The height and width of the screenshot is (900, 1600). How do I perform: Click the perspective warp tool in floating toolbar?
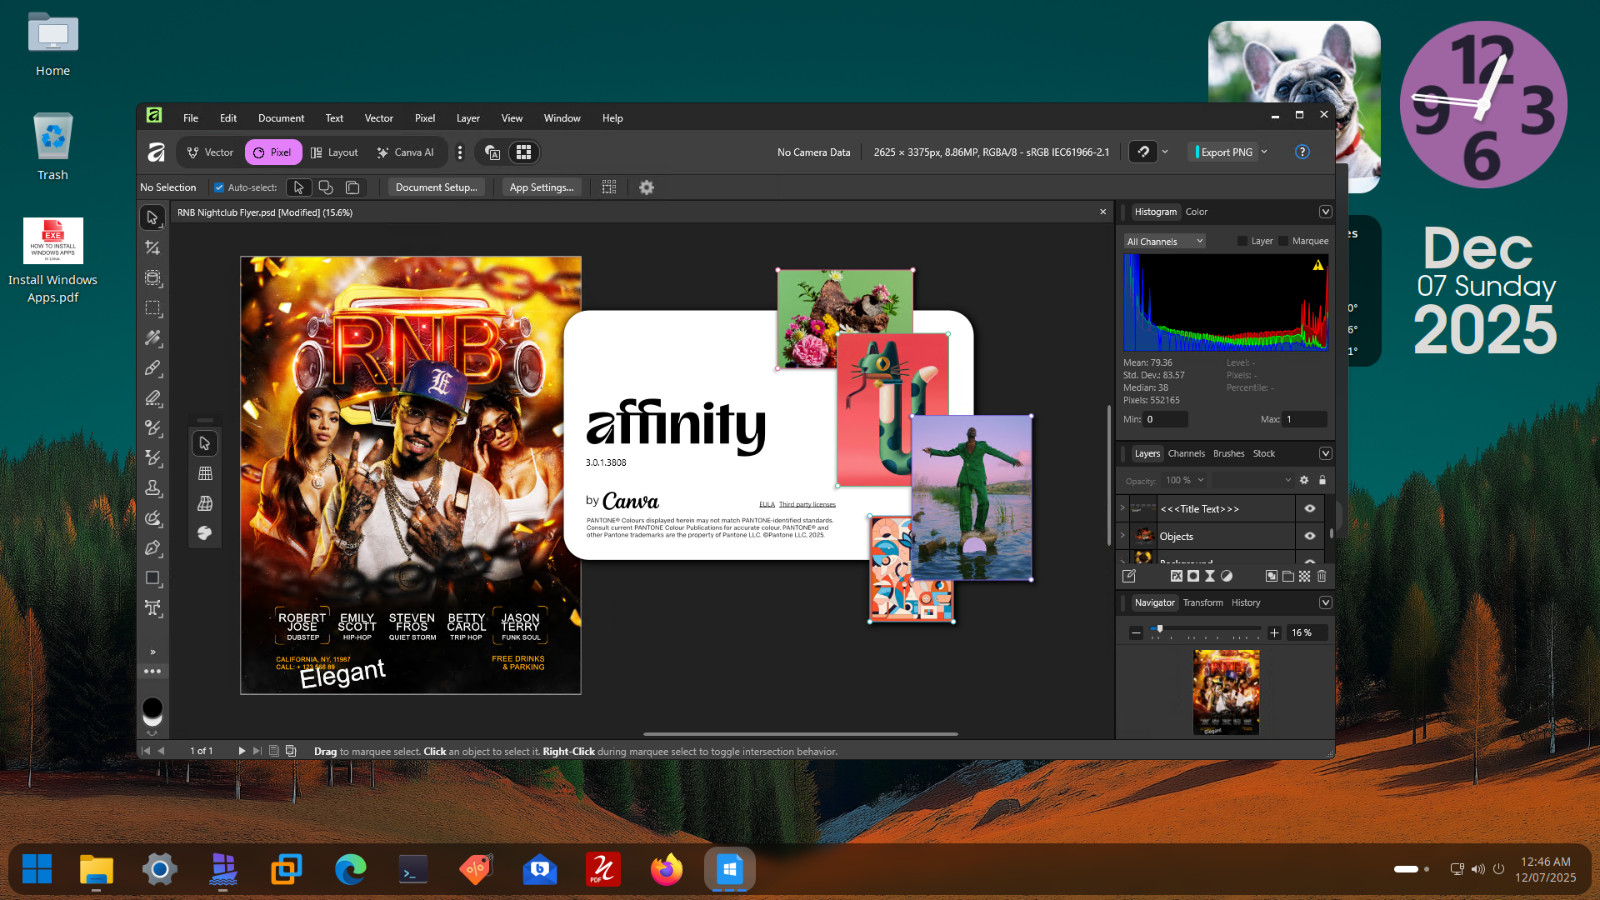point(205,503)
